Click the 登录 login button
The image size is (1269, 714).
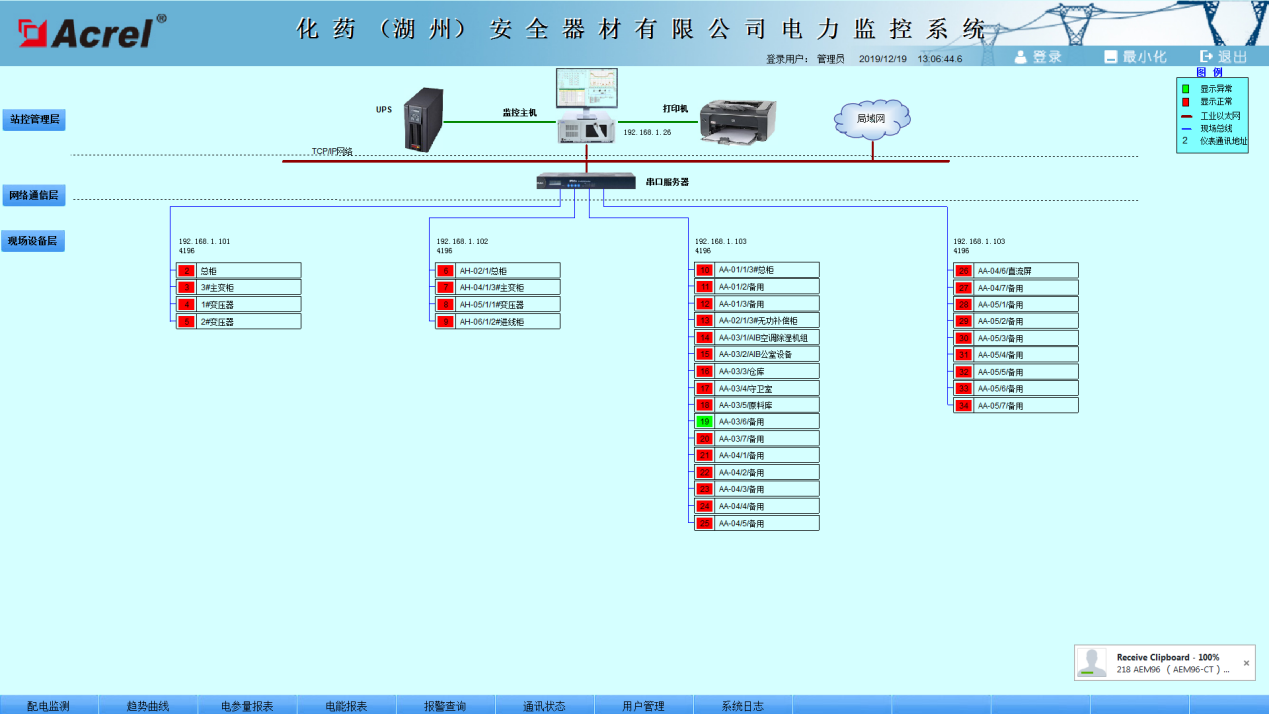pyautogui.click(x=1038, y=57)
